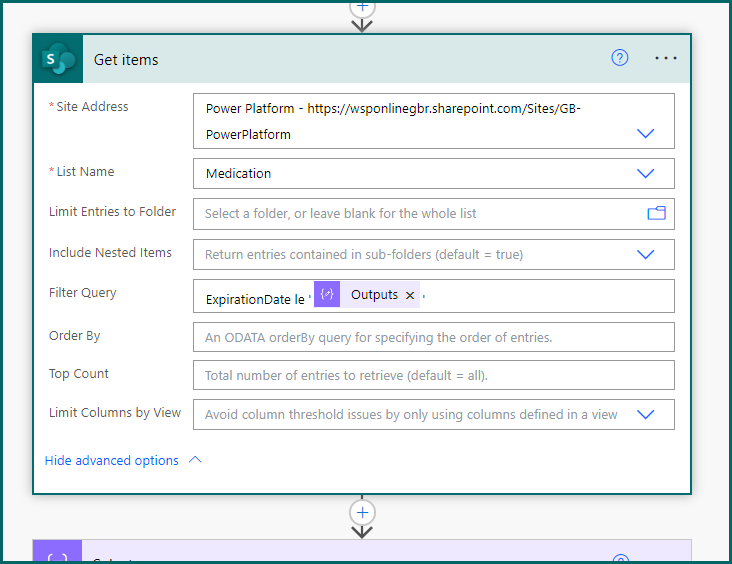This screenshot has height=564, width=732.
Task: Remove the Outputs token from Filter Query
Action: coord(410,295)
